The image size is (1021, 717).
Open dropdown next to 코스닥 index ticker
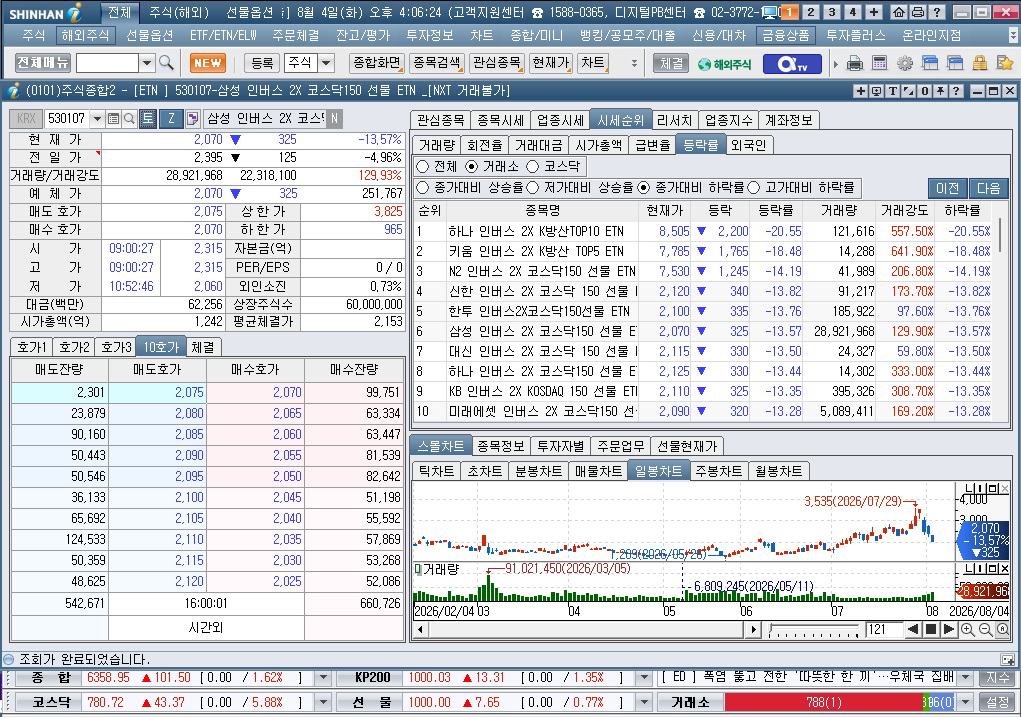[323, 702]
